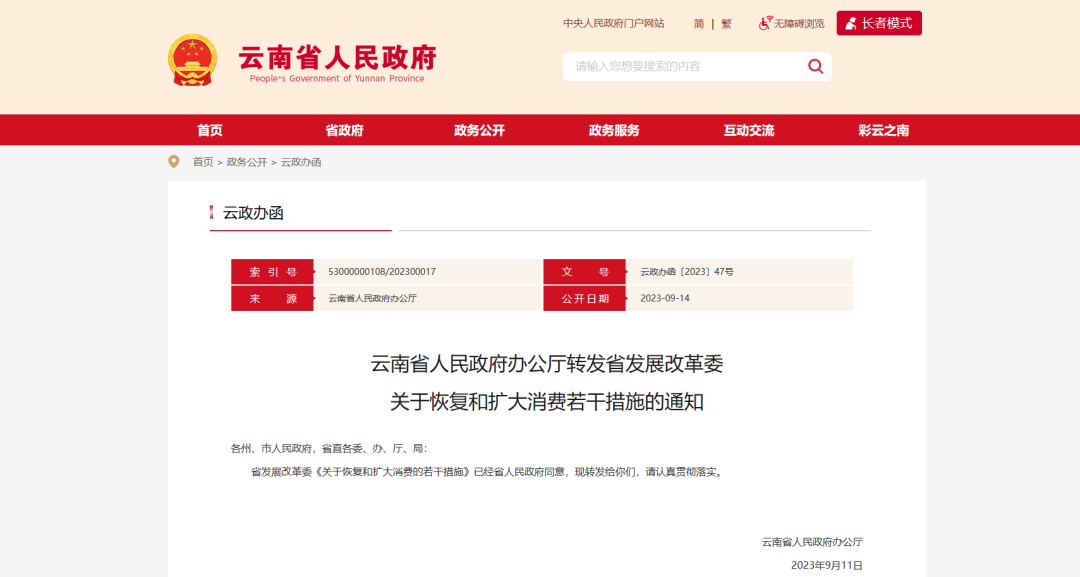This screenshot has height=577, width=1080.
Task: Focus the search input field
Action: (685, 67)
